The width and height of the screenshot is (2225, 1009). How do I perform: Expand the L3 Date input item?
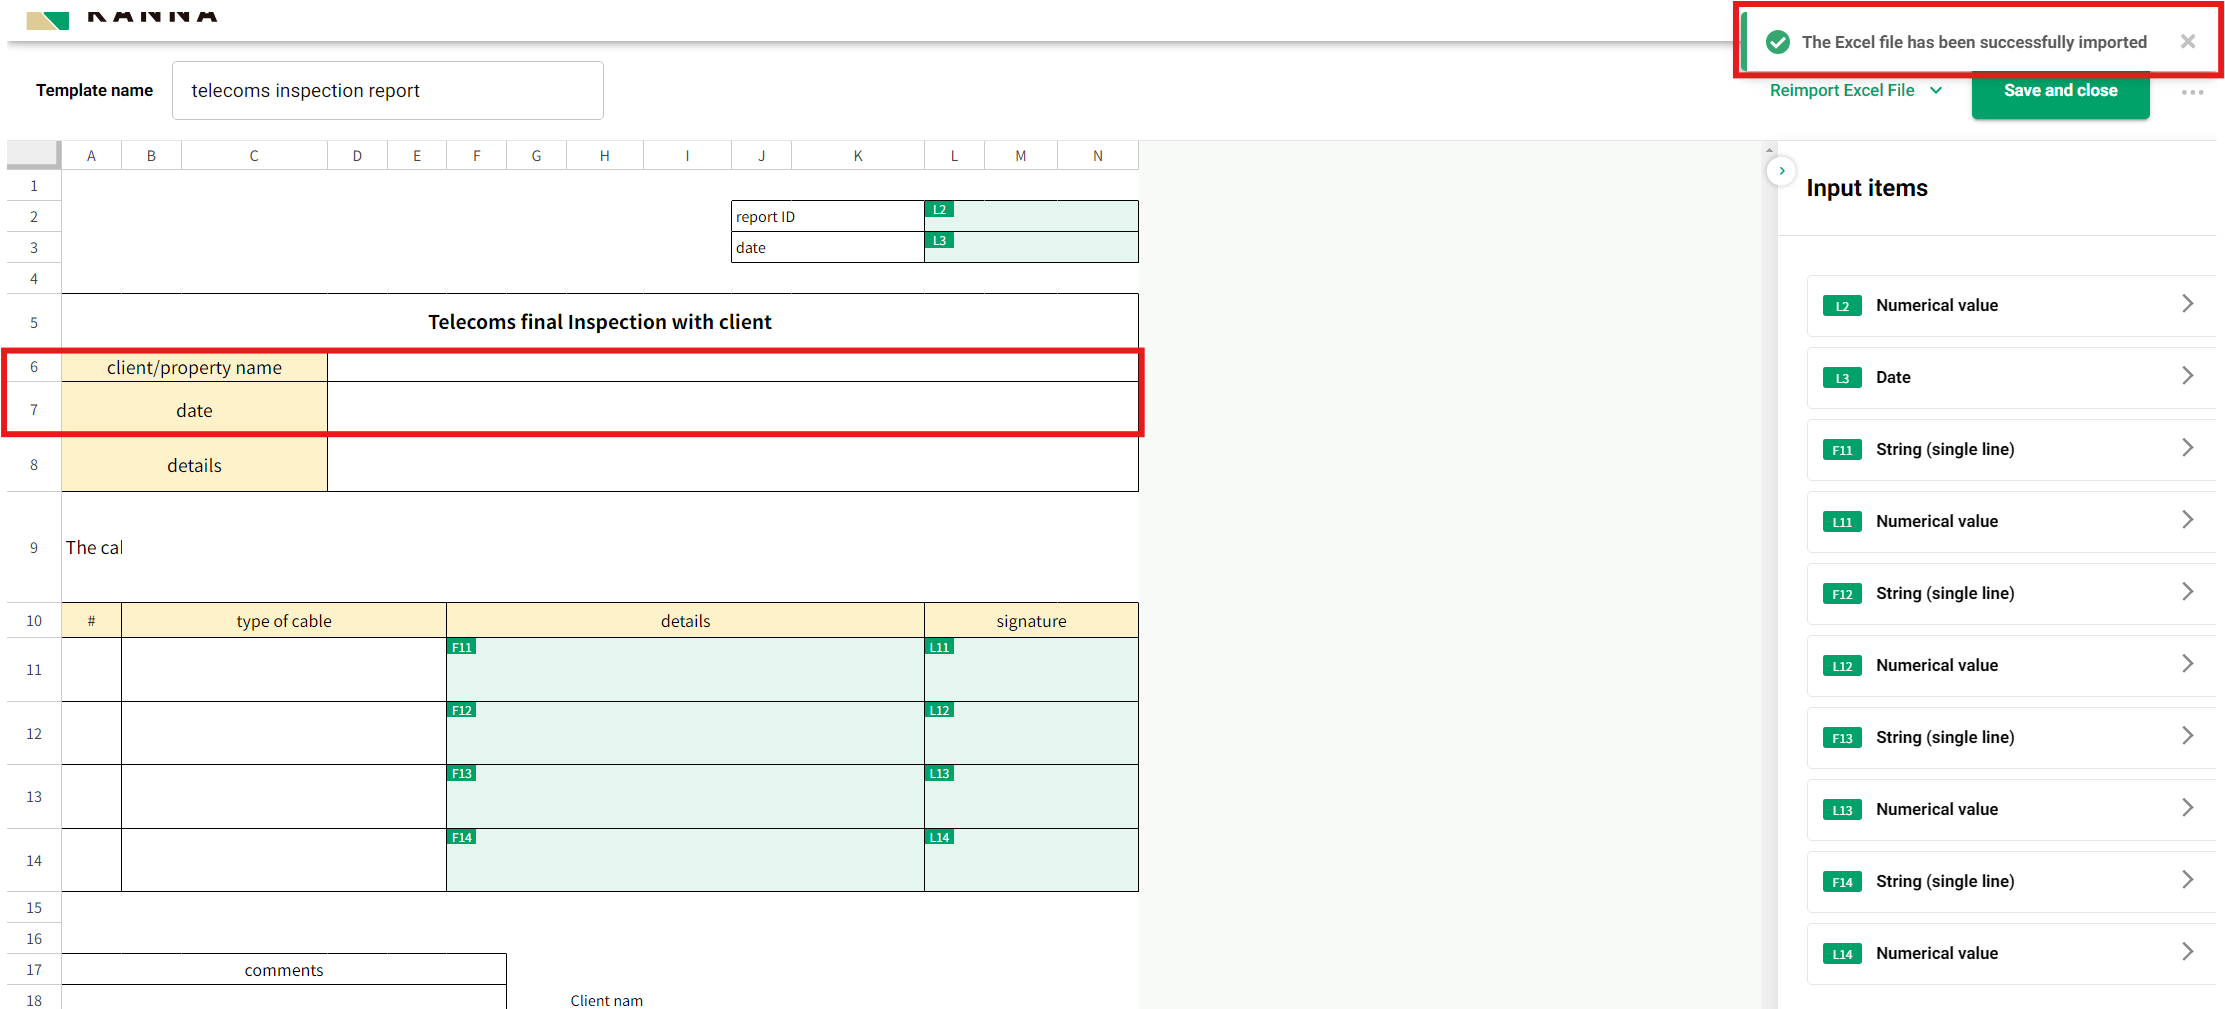pyautogui.click(x=2010, y=377)
